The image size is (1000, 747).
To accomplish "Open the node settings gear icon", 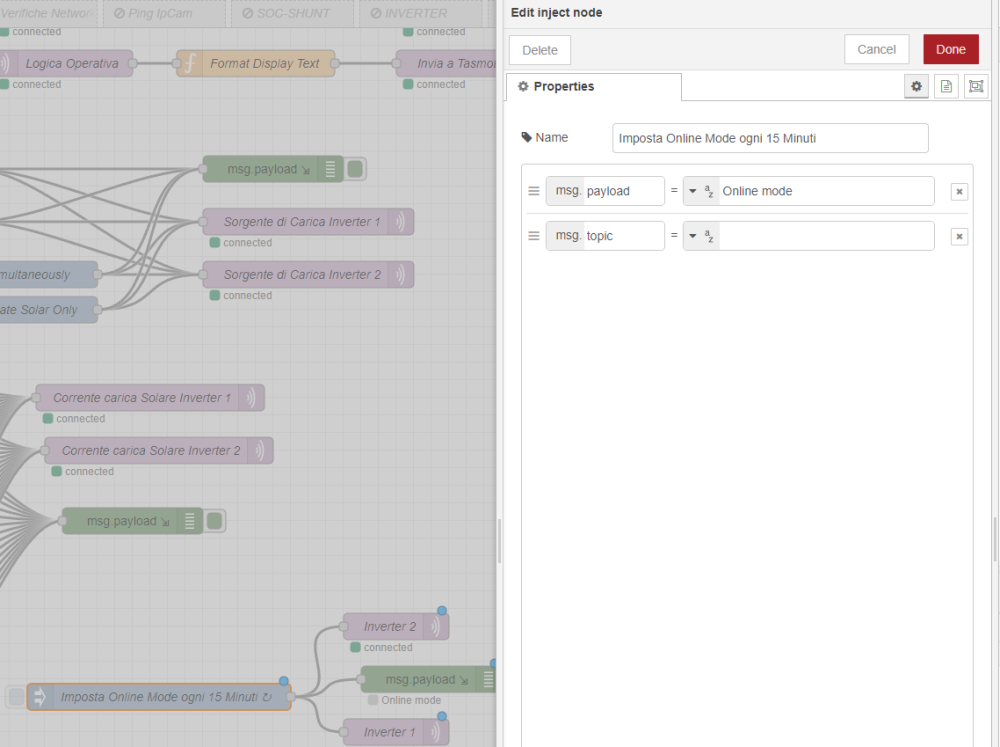I will pyautogui.click(x=916, y=86).
